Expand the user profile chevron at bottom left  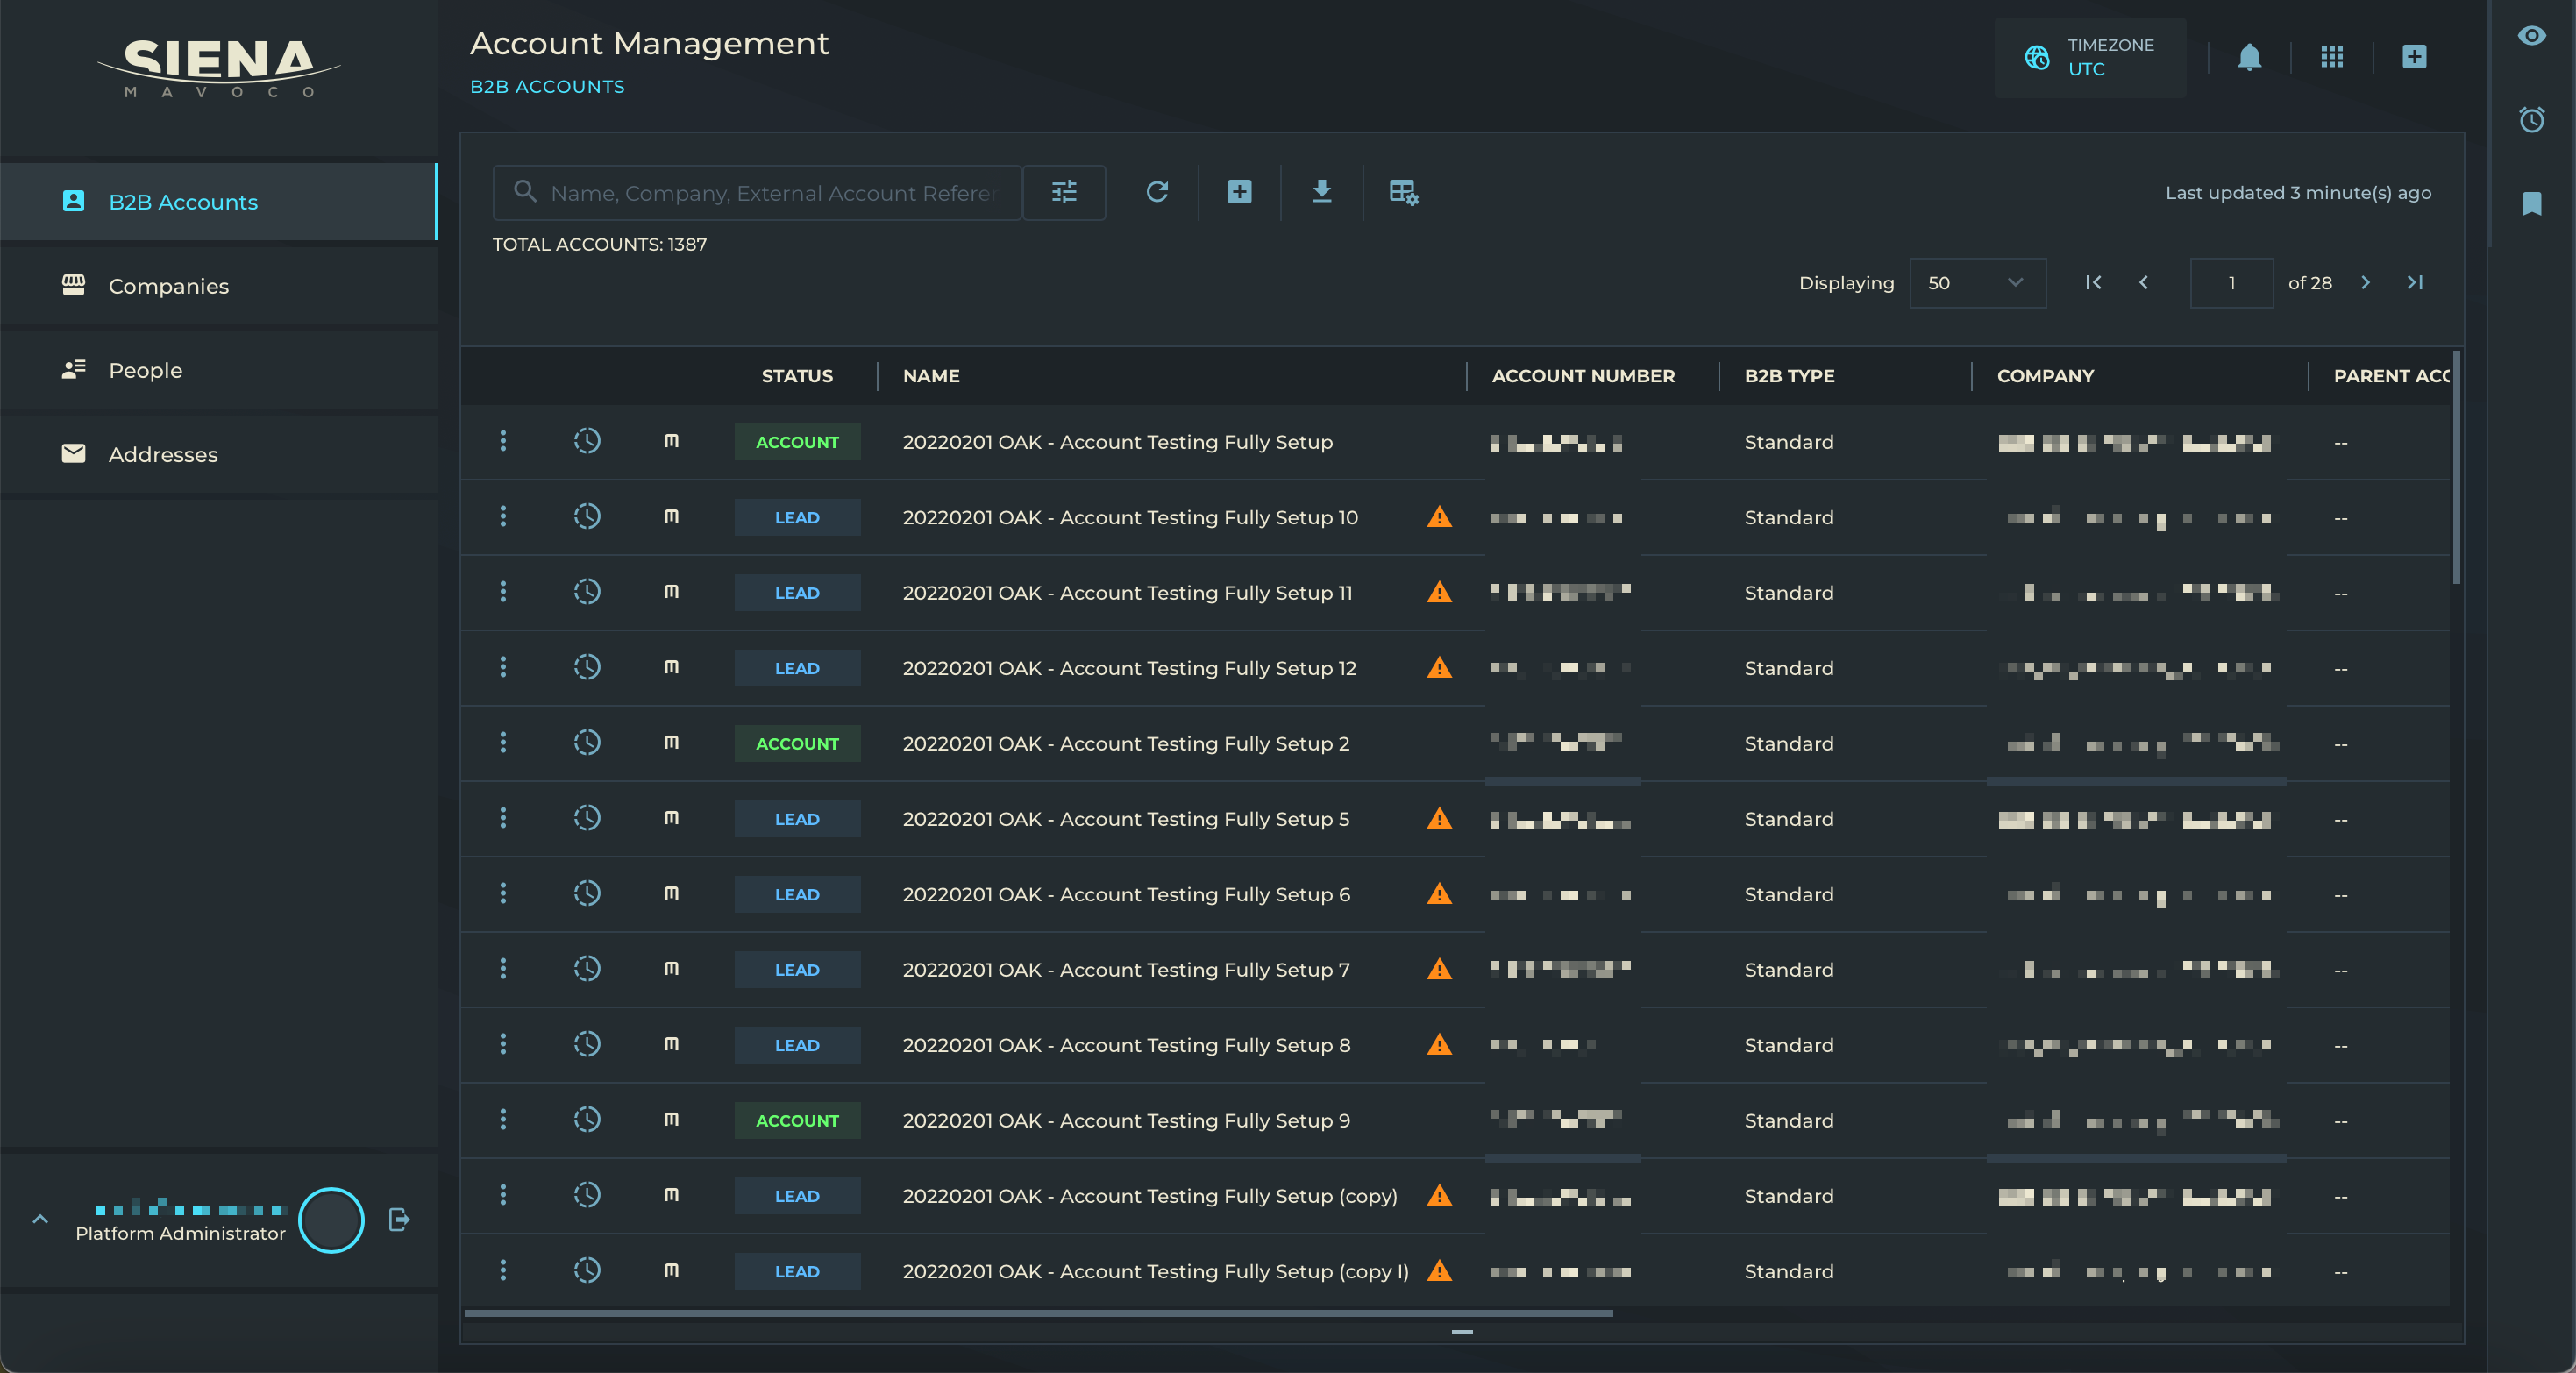[40, 1219]
